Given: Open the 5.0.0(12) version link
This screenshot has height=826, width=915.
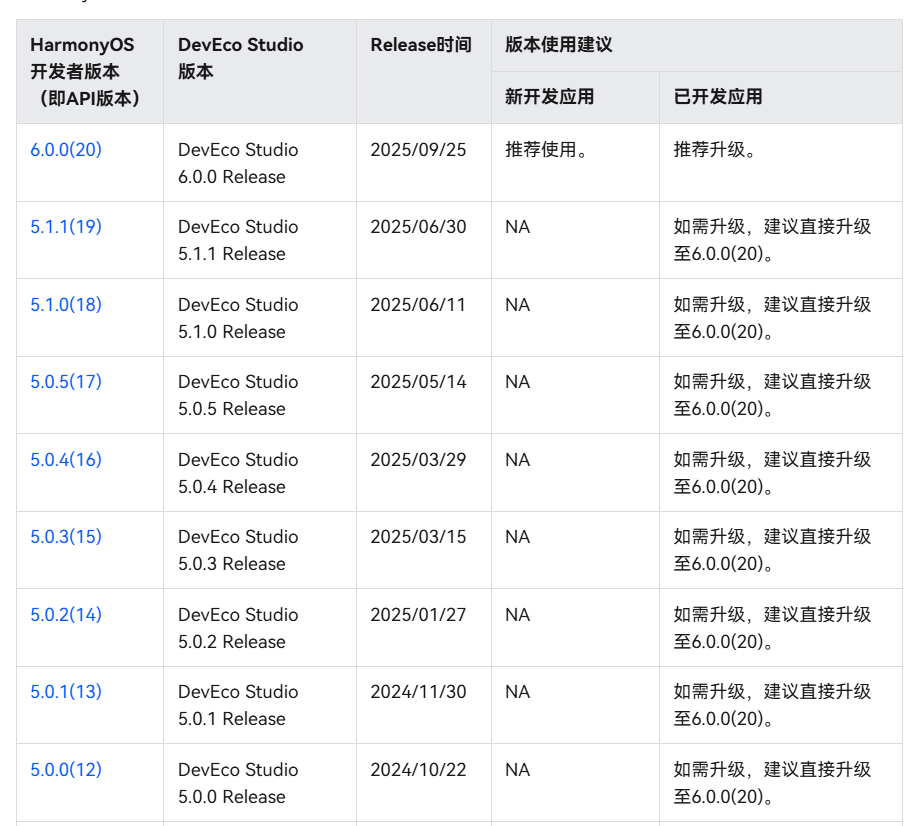Looking at the screenshot, I should 66,769.
